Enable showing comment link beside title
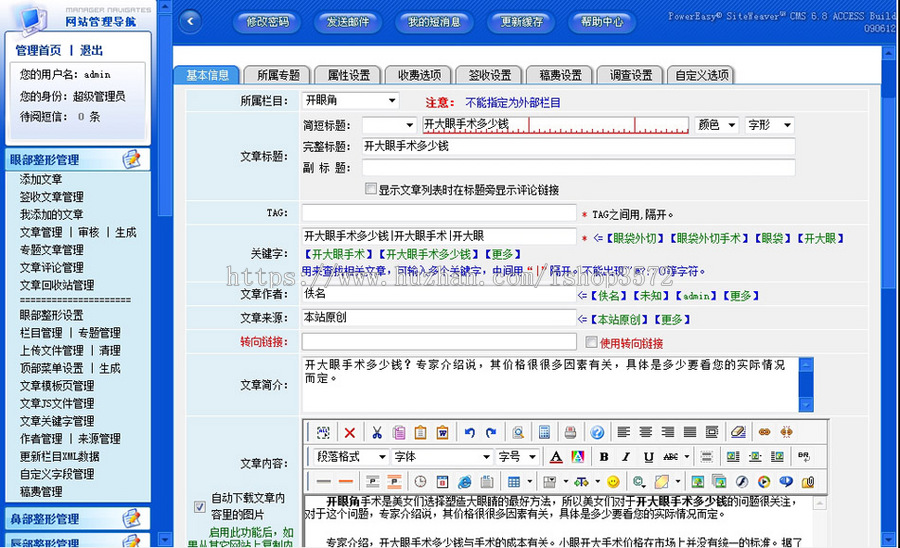900x548 pixels. (371, 189)
